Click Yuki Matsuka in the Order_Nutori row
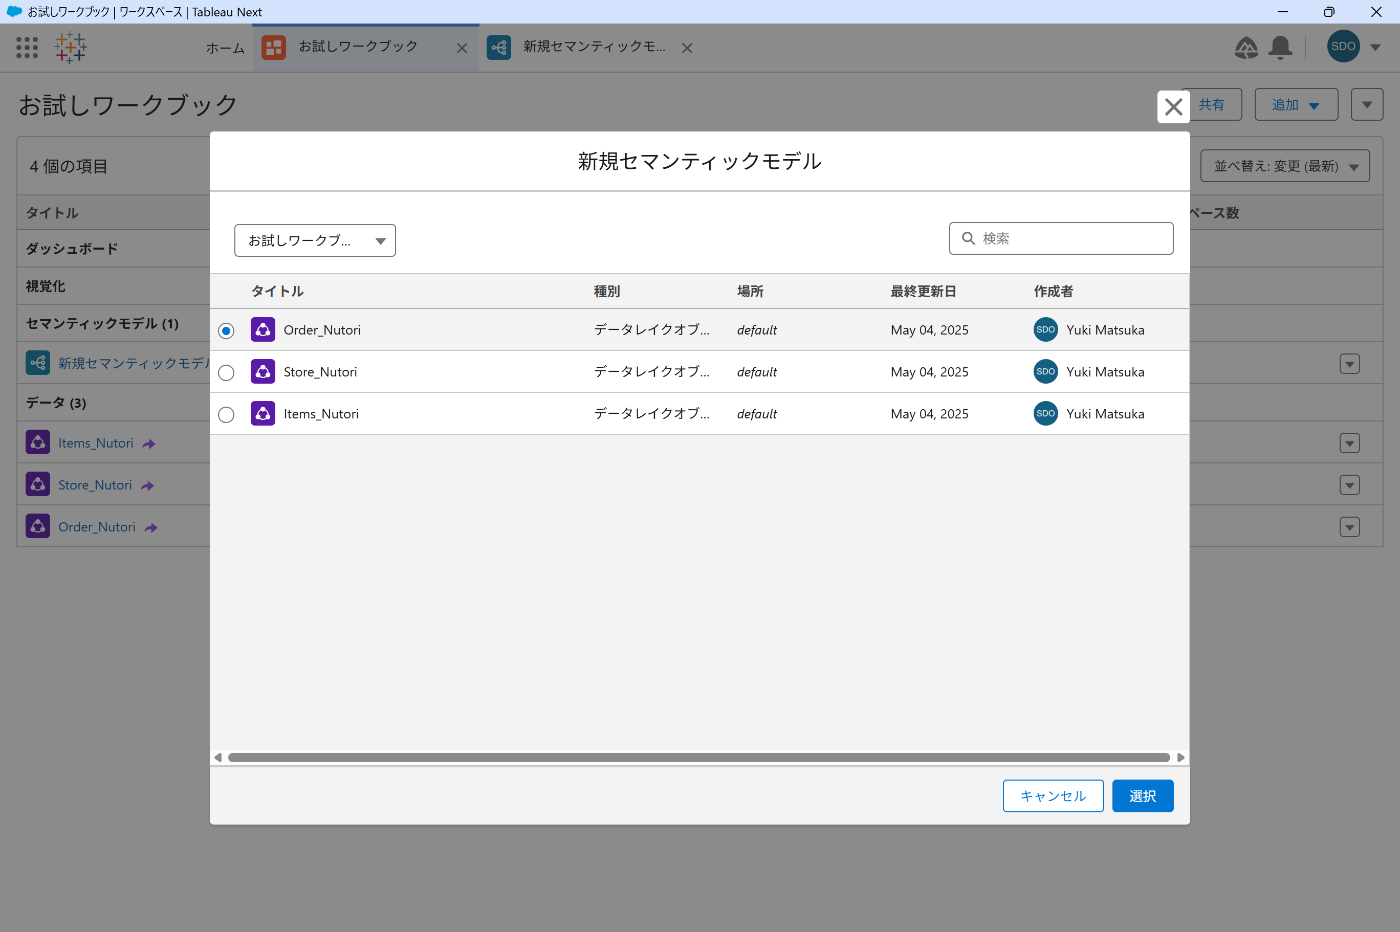Image resolution: width=1400 pixels, height=932 pixels. (x=1105, y=330)
